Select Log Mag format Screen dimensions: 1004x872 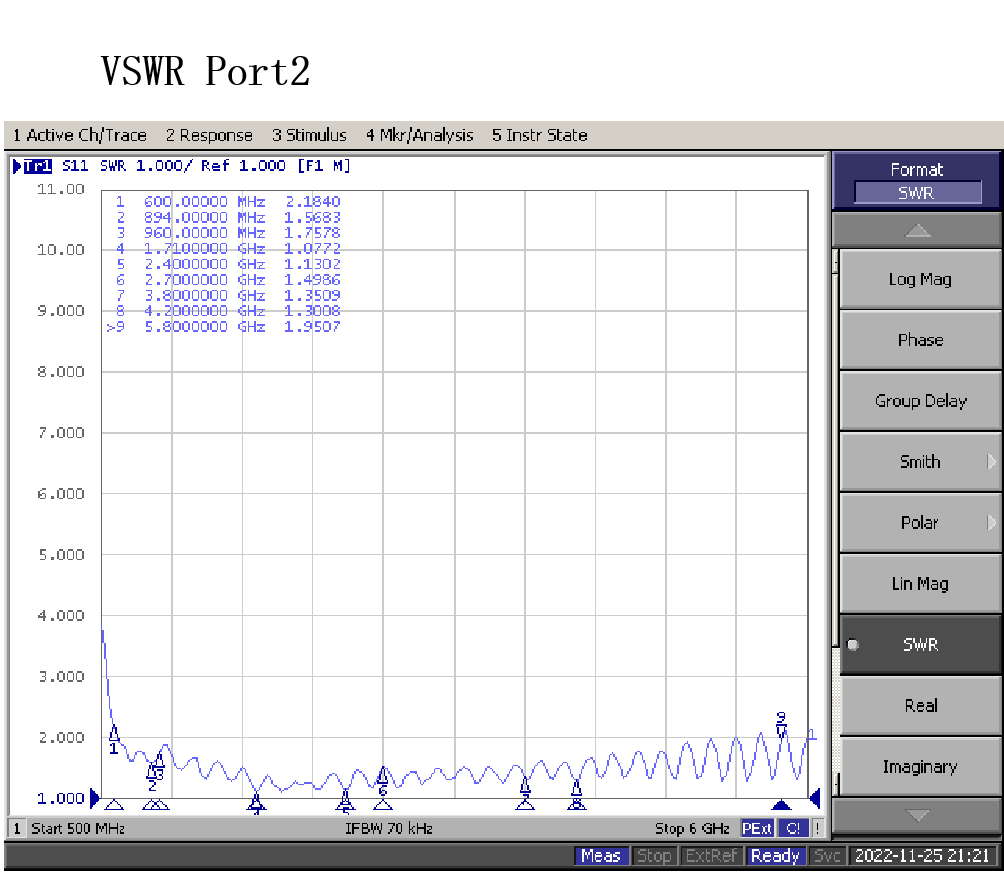pyautogui.click(x=919, y=279)
